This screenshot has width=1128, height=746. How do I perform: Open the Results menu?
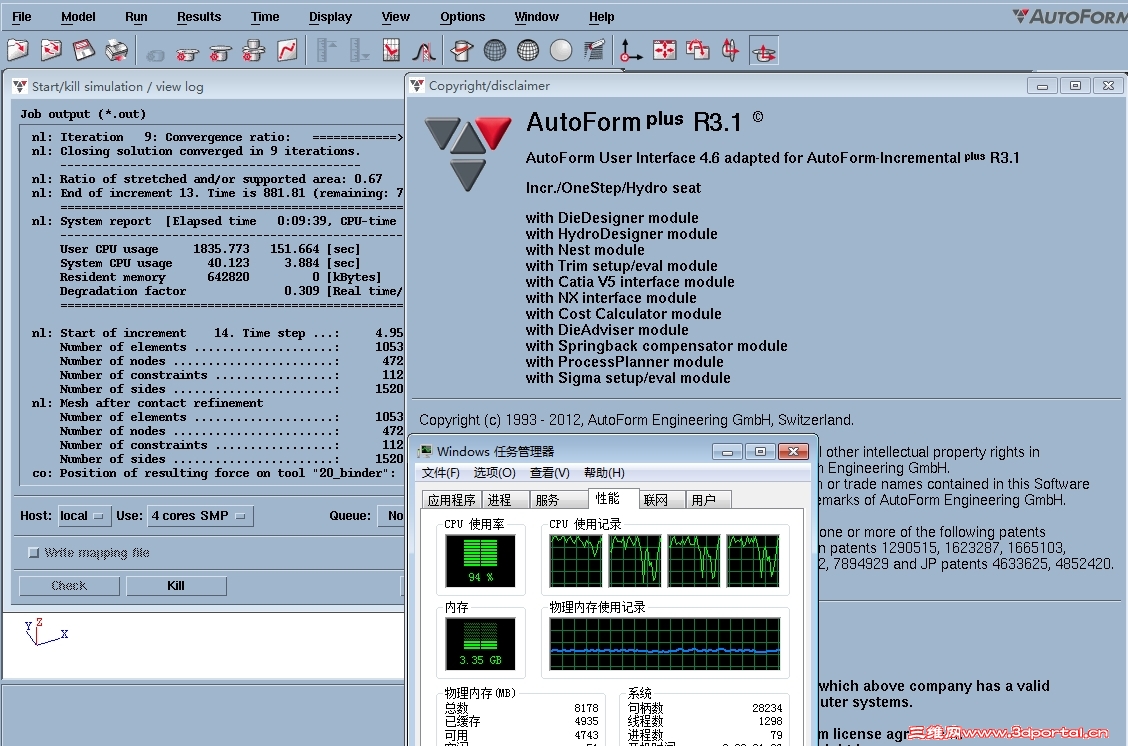pyautogui.click(x=199, y=17)
